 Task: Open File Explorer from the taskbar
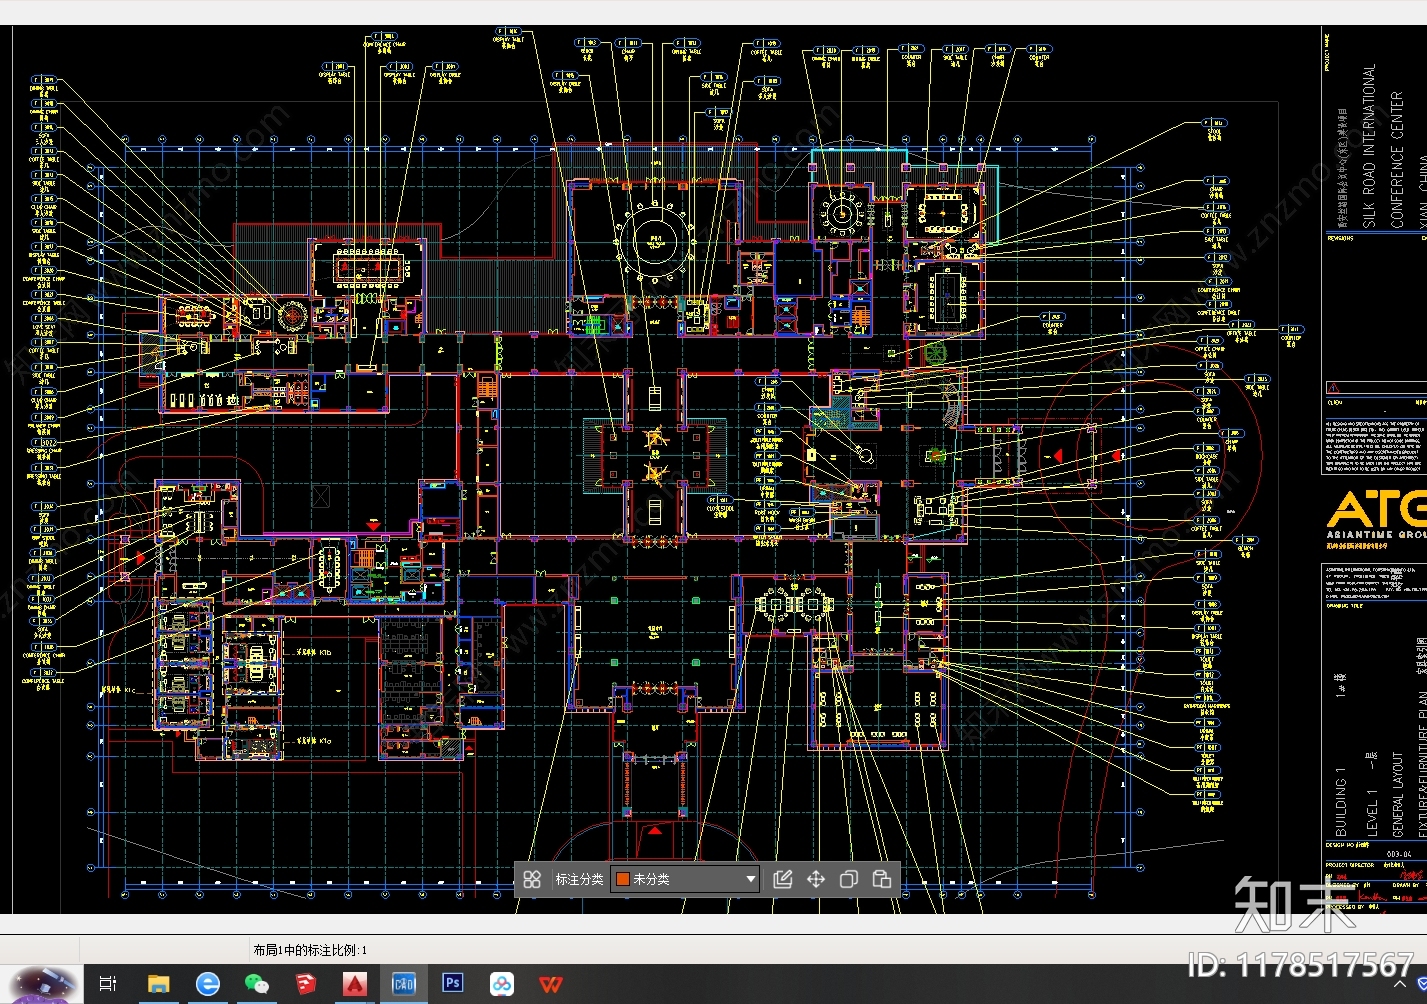click(158, 984)
